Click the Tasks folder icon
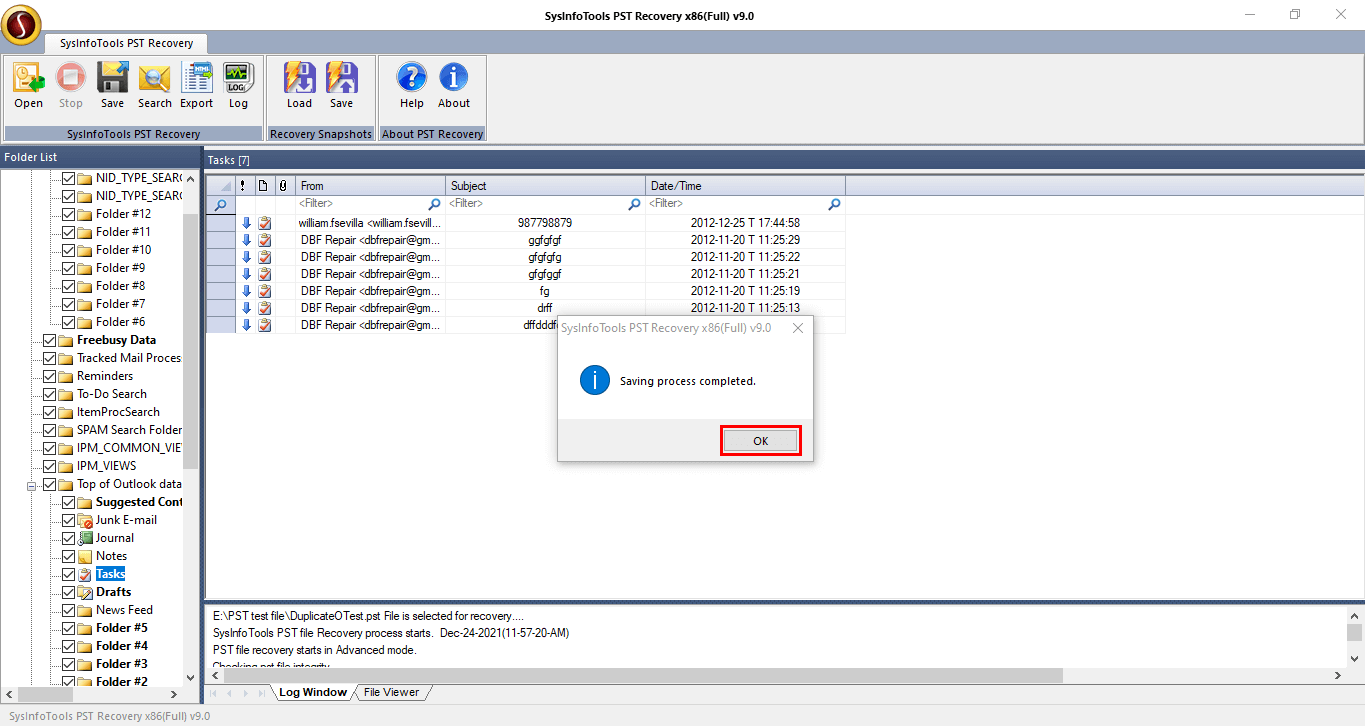 coord(86,574)
